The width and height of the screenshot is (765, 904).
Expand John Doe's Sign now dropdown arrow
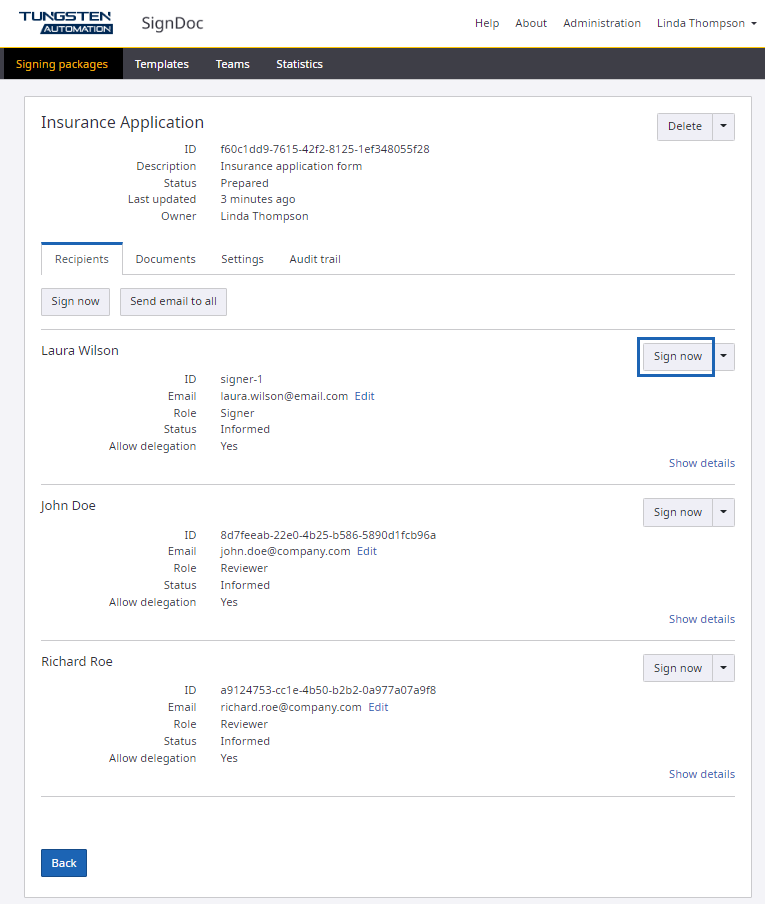pos(724,512)
